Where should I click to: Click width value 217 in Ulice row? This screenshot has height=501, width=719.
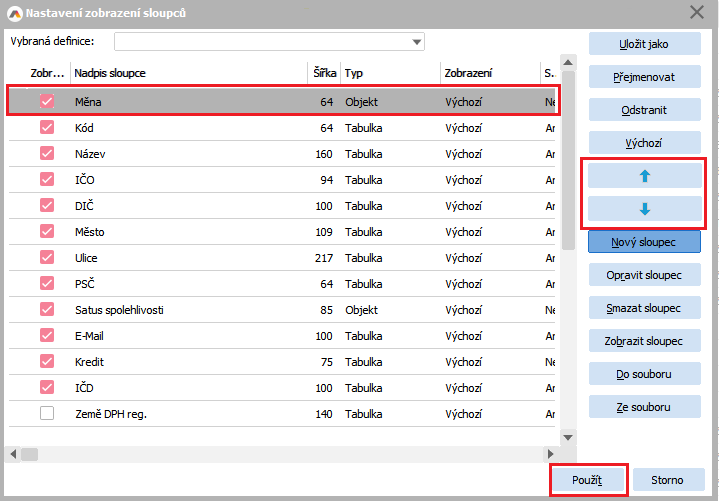pyautogui.click(x=324, y=258)
